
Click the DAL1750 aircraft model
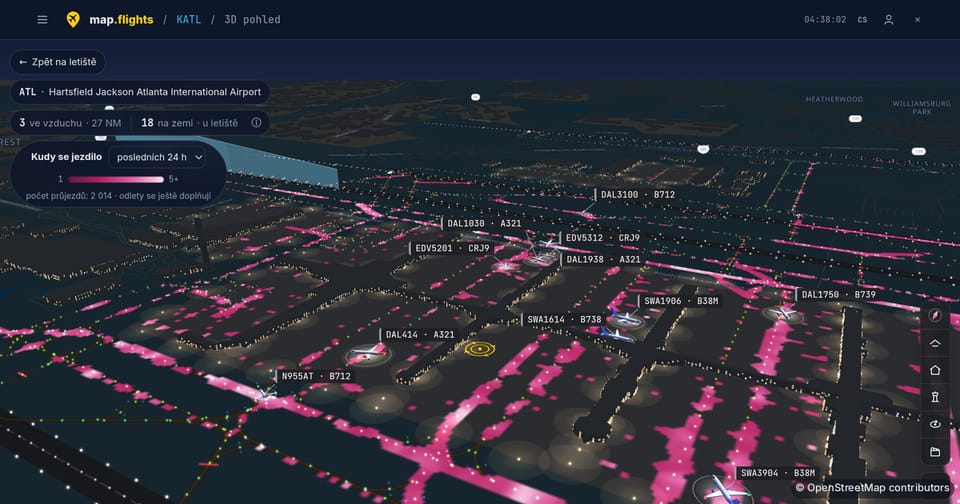783,314
